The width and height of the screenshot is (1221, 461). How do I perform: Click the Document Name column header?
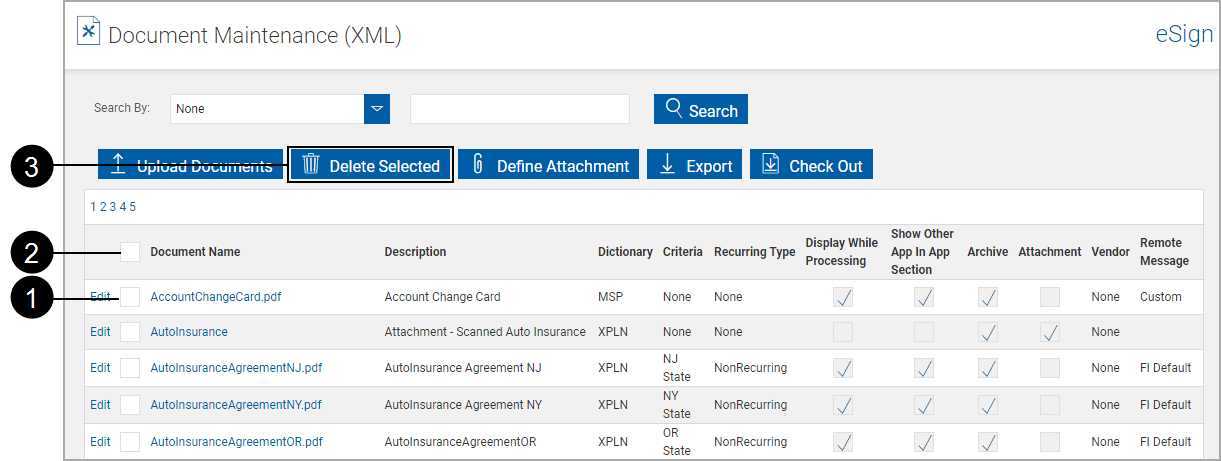pyautogui.click(x=195, y=252)
